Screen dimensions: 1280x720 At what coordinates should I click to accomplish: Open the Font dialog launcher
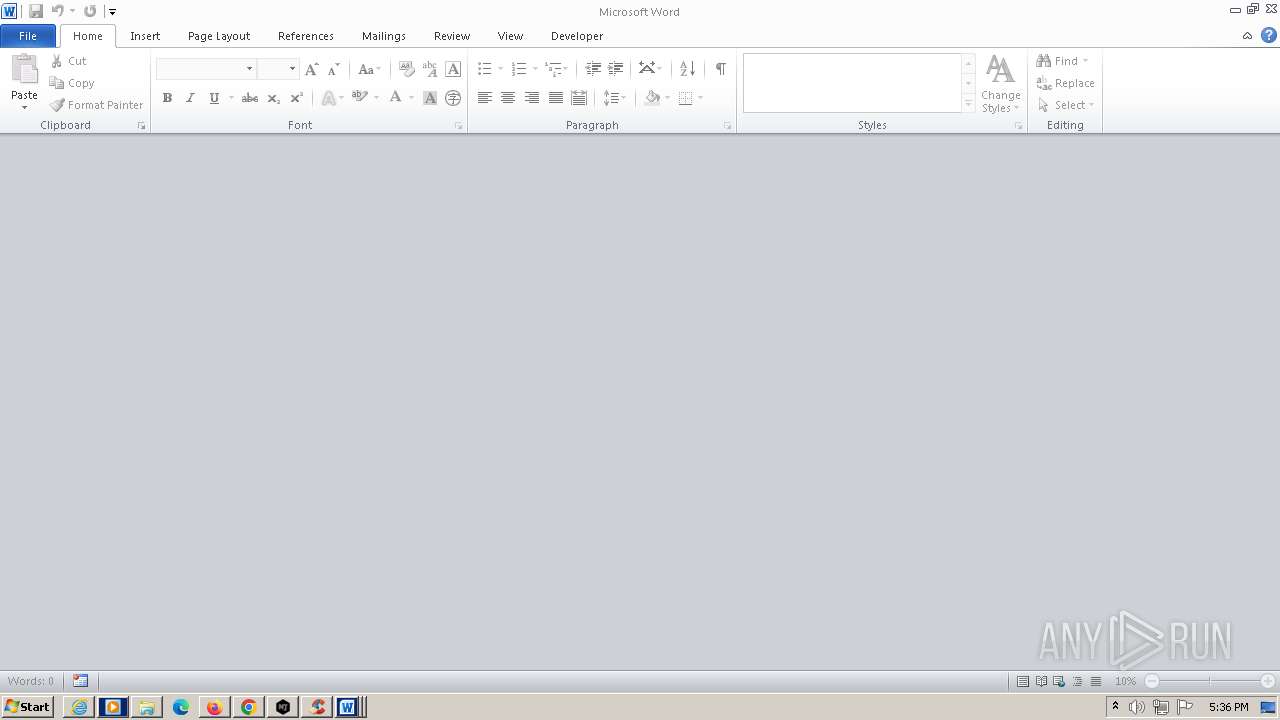pyautogui.click(x=459, y=126)
